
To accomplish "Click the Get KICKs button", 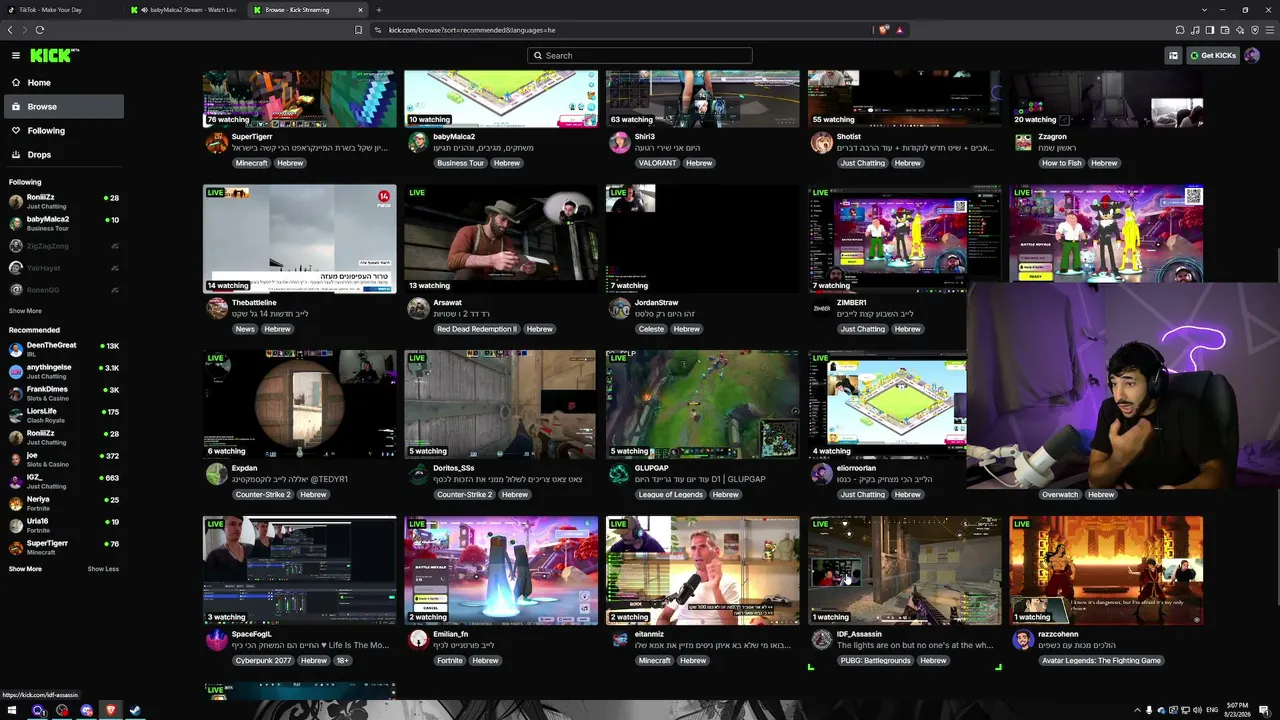I will tap(1213, 56).
